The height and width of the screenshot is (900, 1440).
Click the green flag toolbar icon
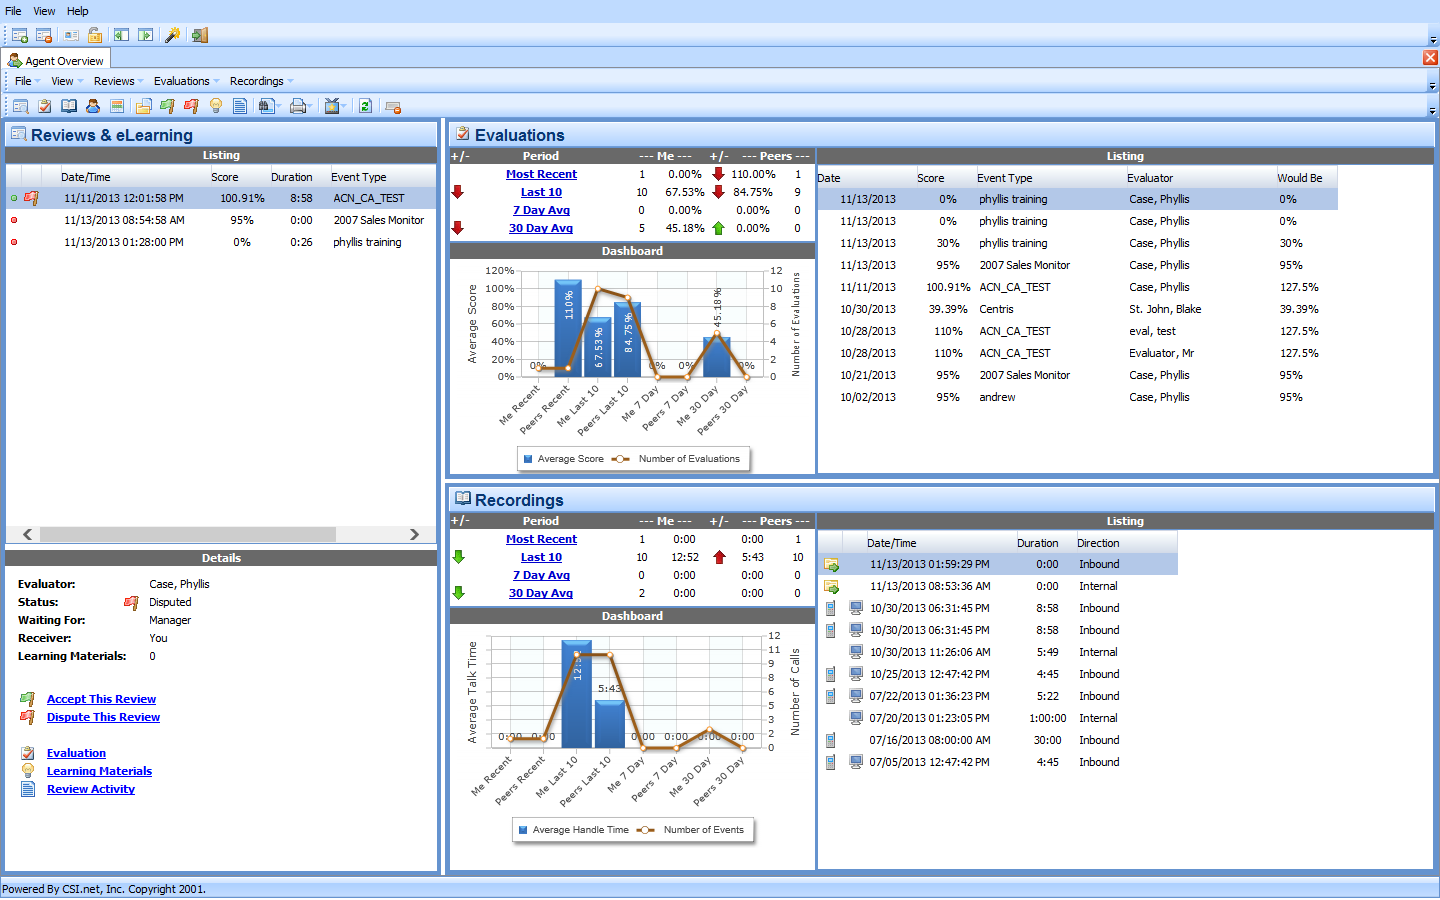click(167, 106)
